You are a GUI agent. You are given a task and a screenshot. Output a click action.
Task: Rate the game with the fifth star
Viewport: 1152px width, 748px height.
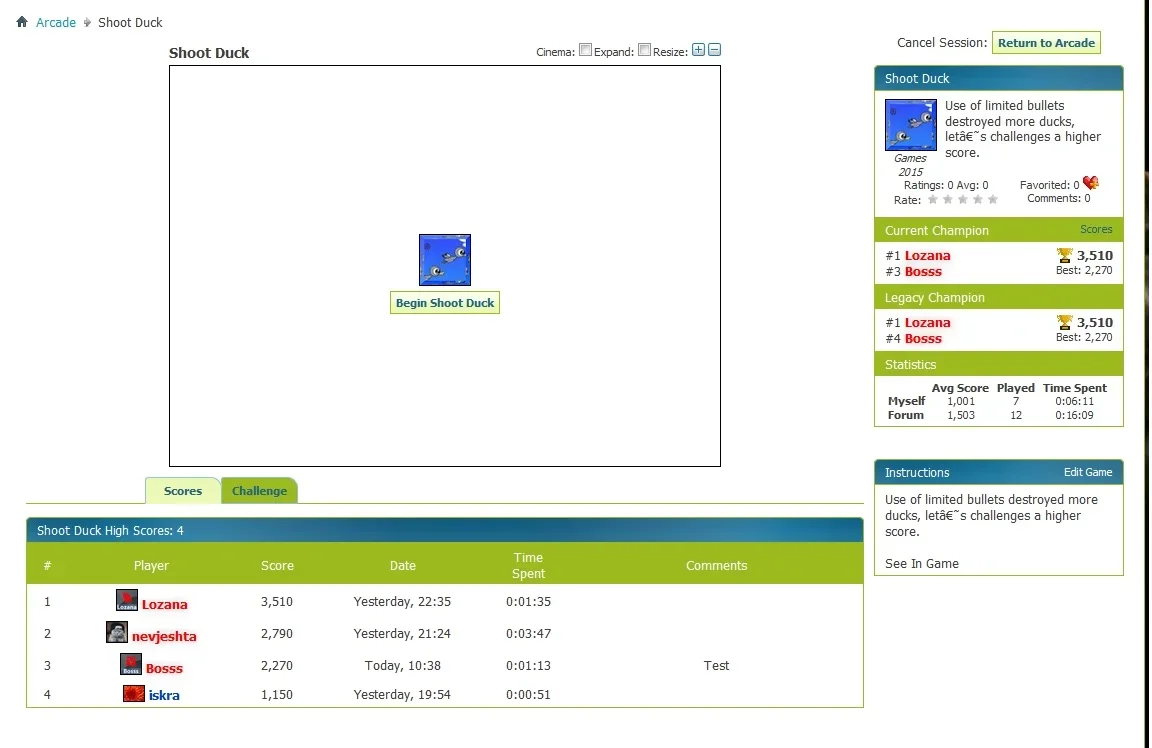point(993,200)
